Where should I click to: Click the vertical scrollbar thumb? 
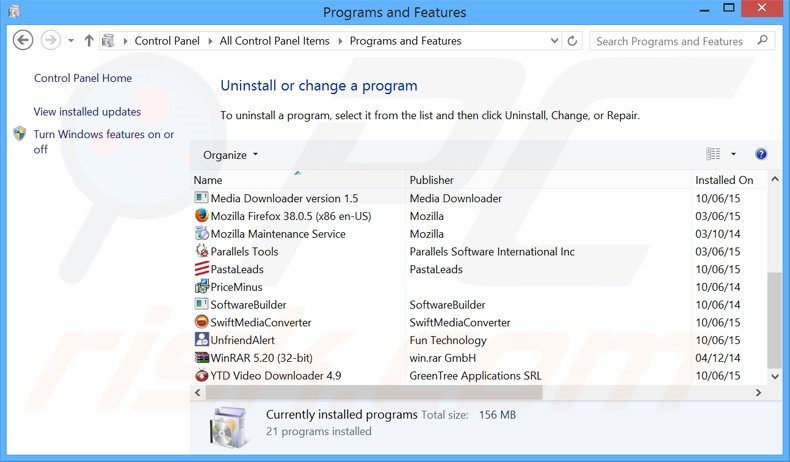click(x=774, y=320)
